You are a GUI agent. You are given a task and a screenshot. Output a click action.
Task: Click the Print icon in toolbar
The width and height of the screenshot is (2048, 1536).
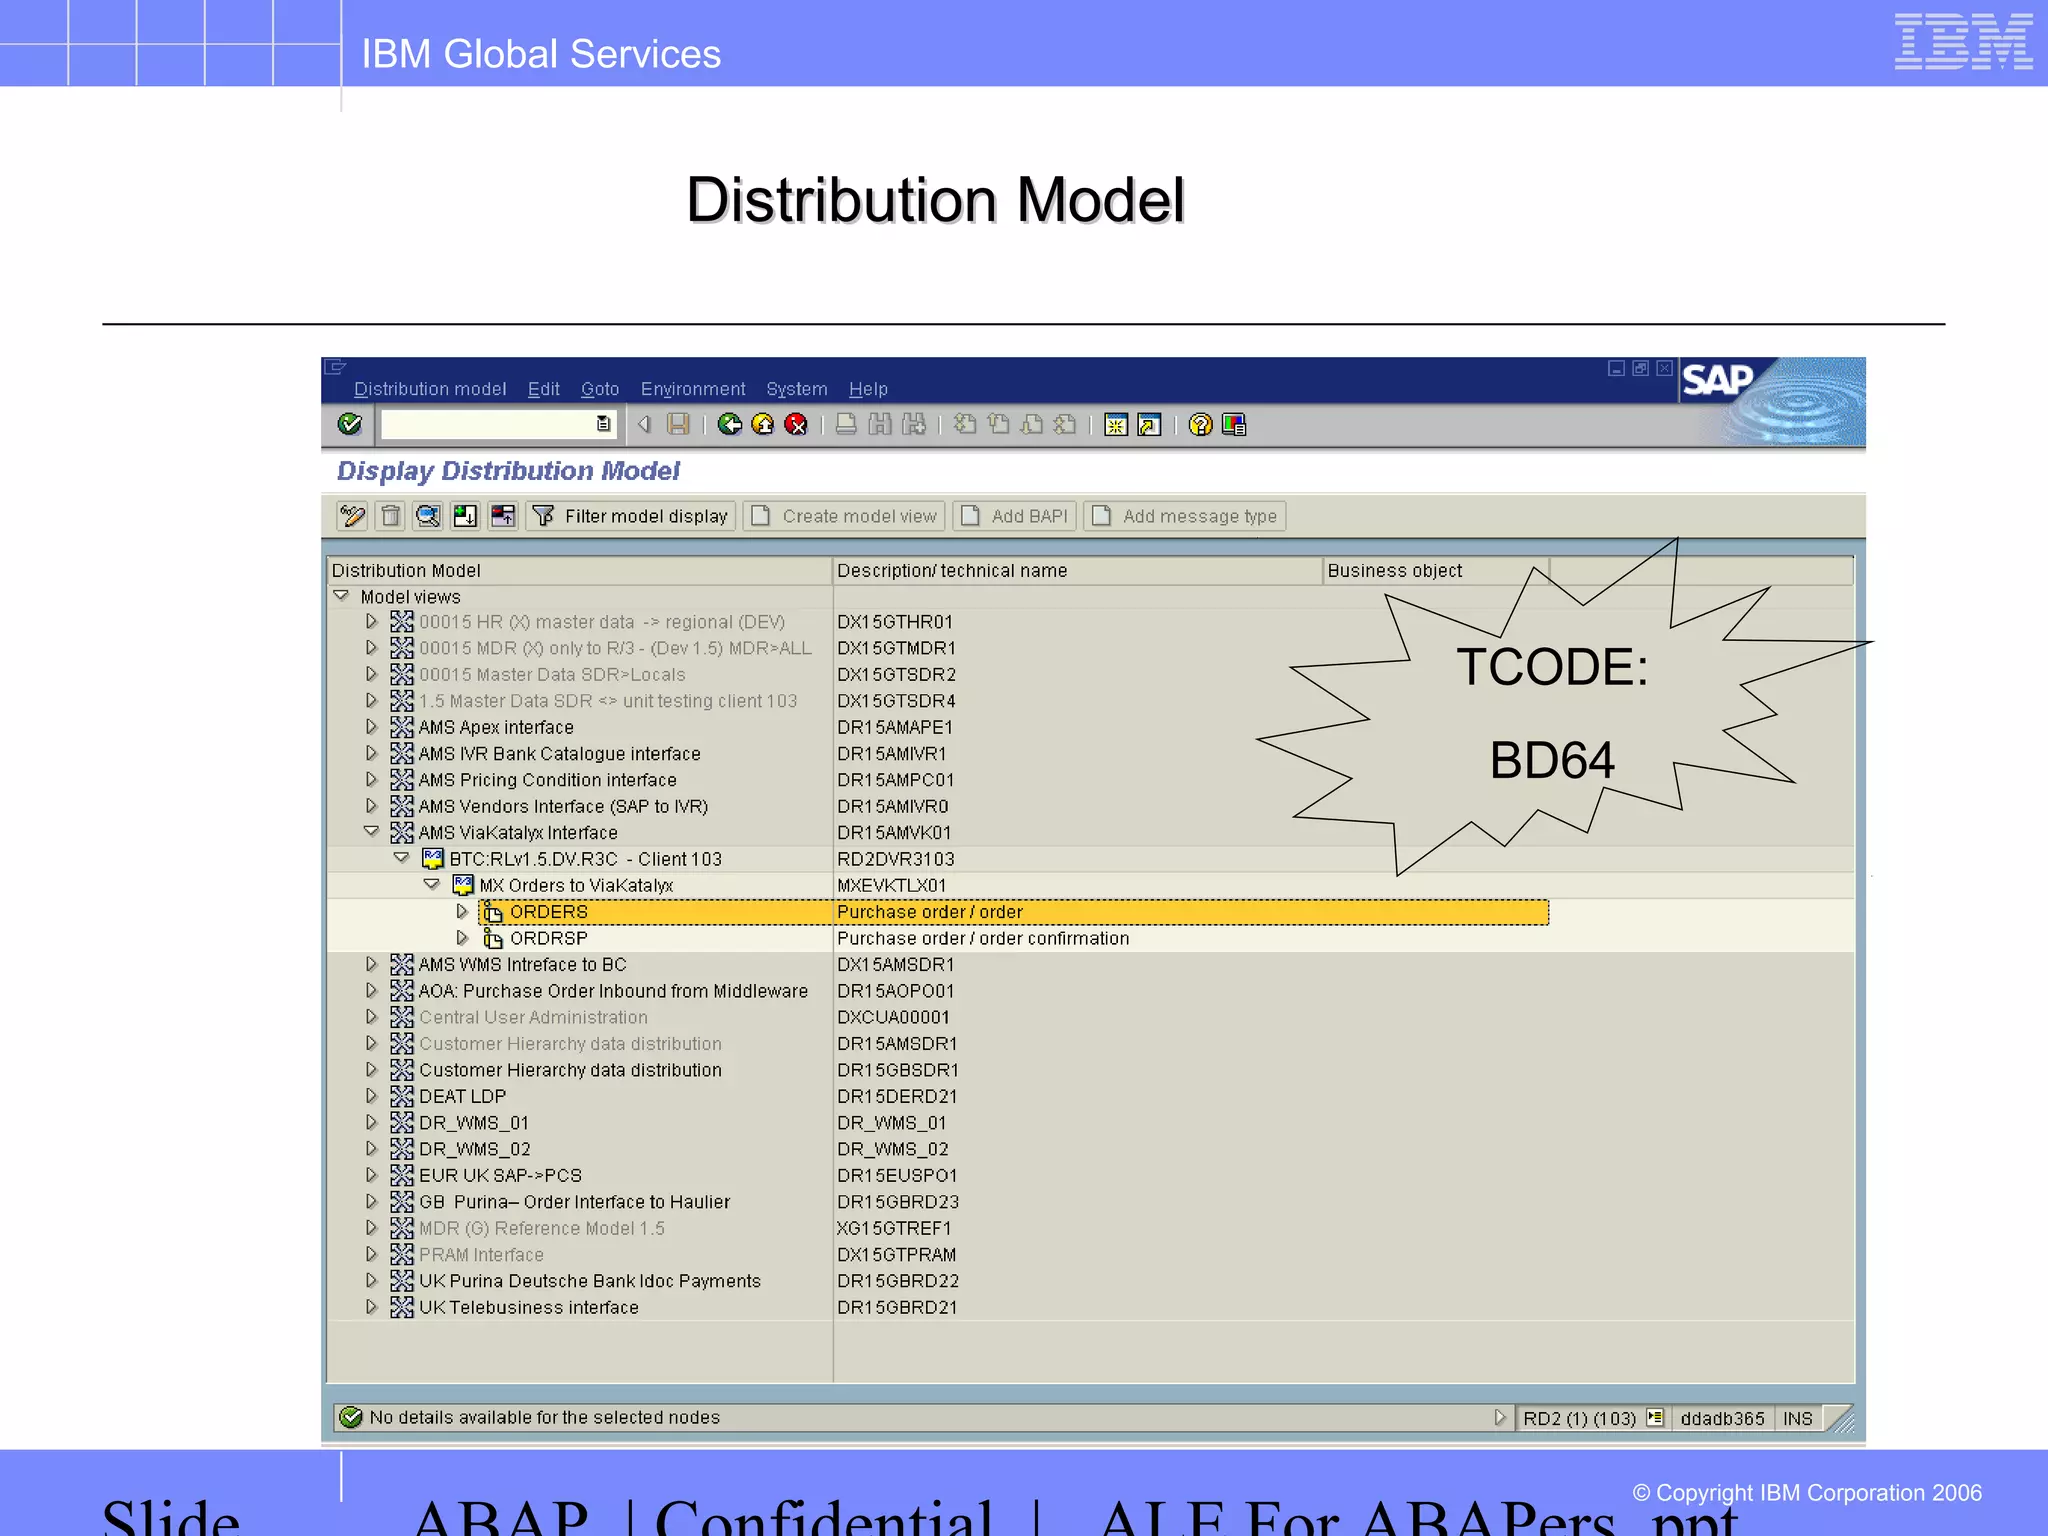tap(846, 425)
